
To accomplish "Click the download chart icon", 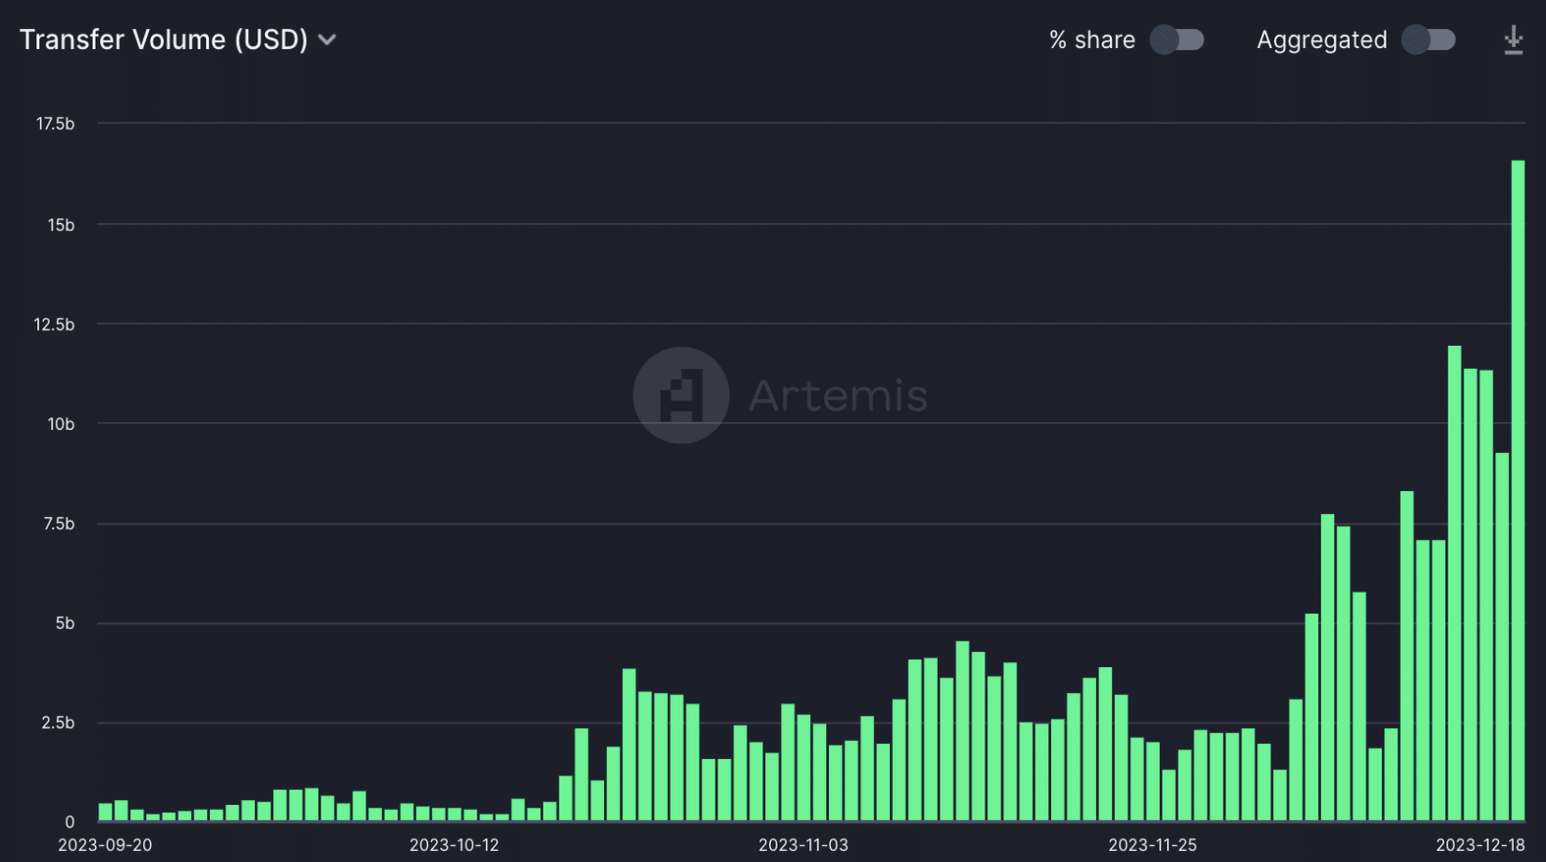I will (x=1513, y=40).
